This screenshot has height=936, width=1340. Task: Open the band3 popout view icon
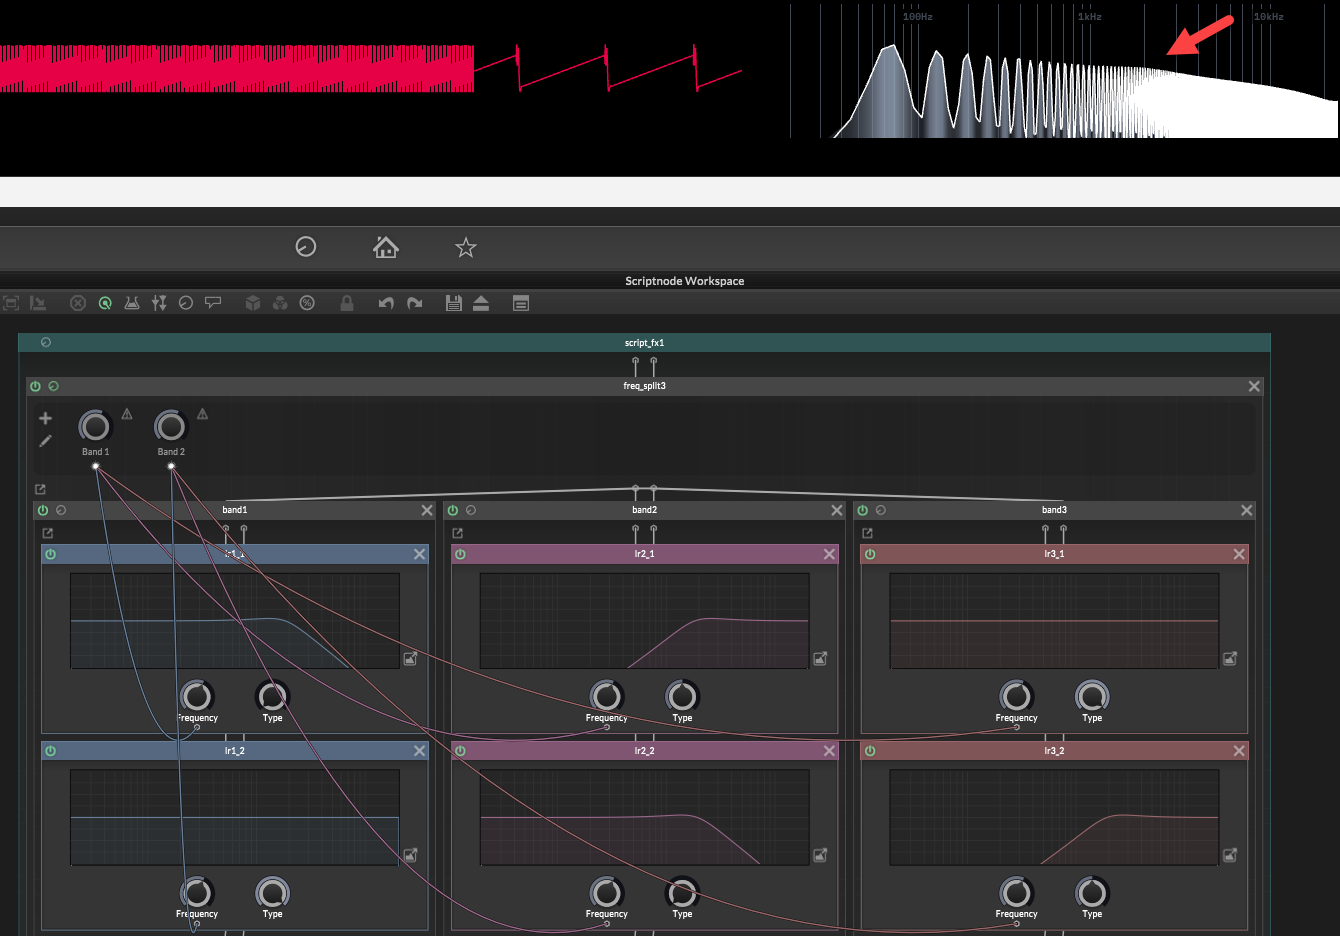point(867,533)
